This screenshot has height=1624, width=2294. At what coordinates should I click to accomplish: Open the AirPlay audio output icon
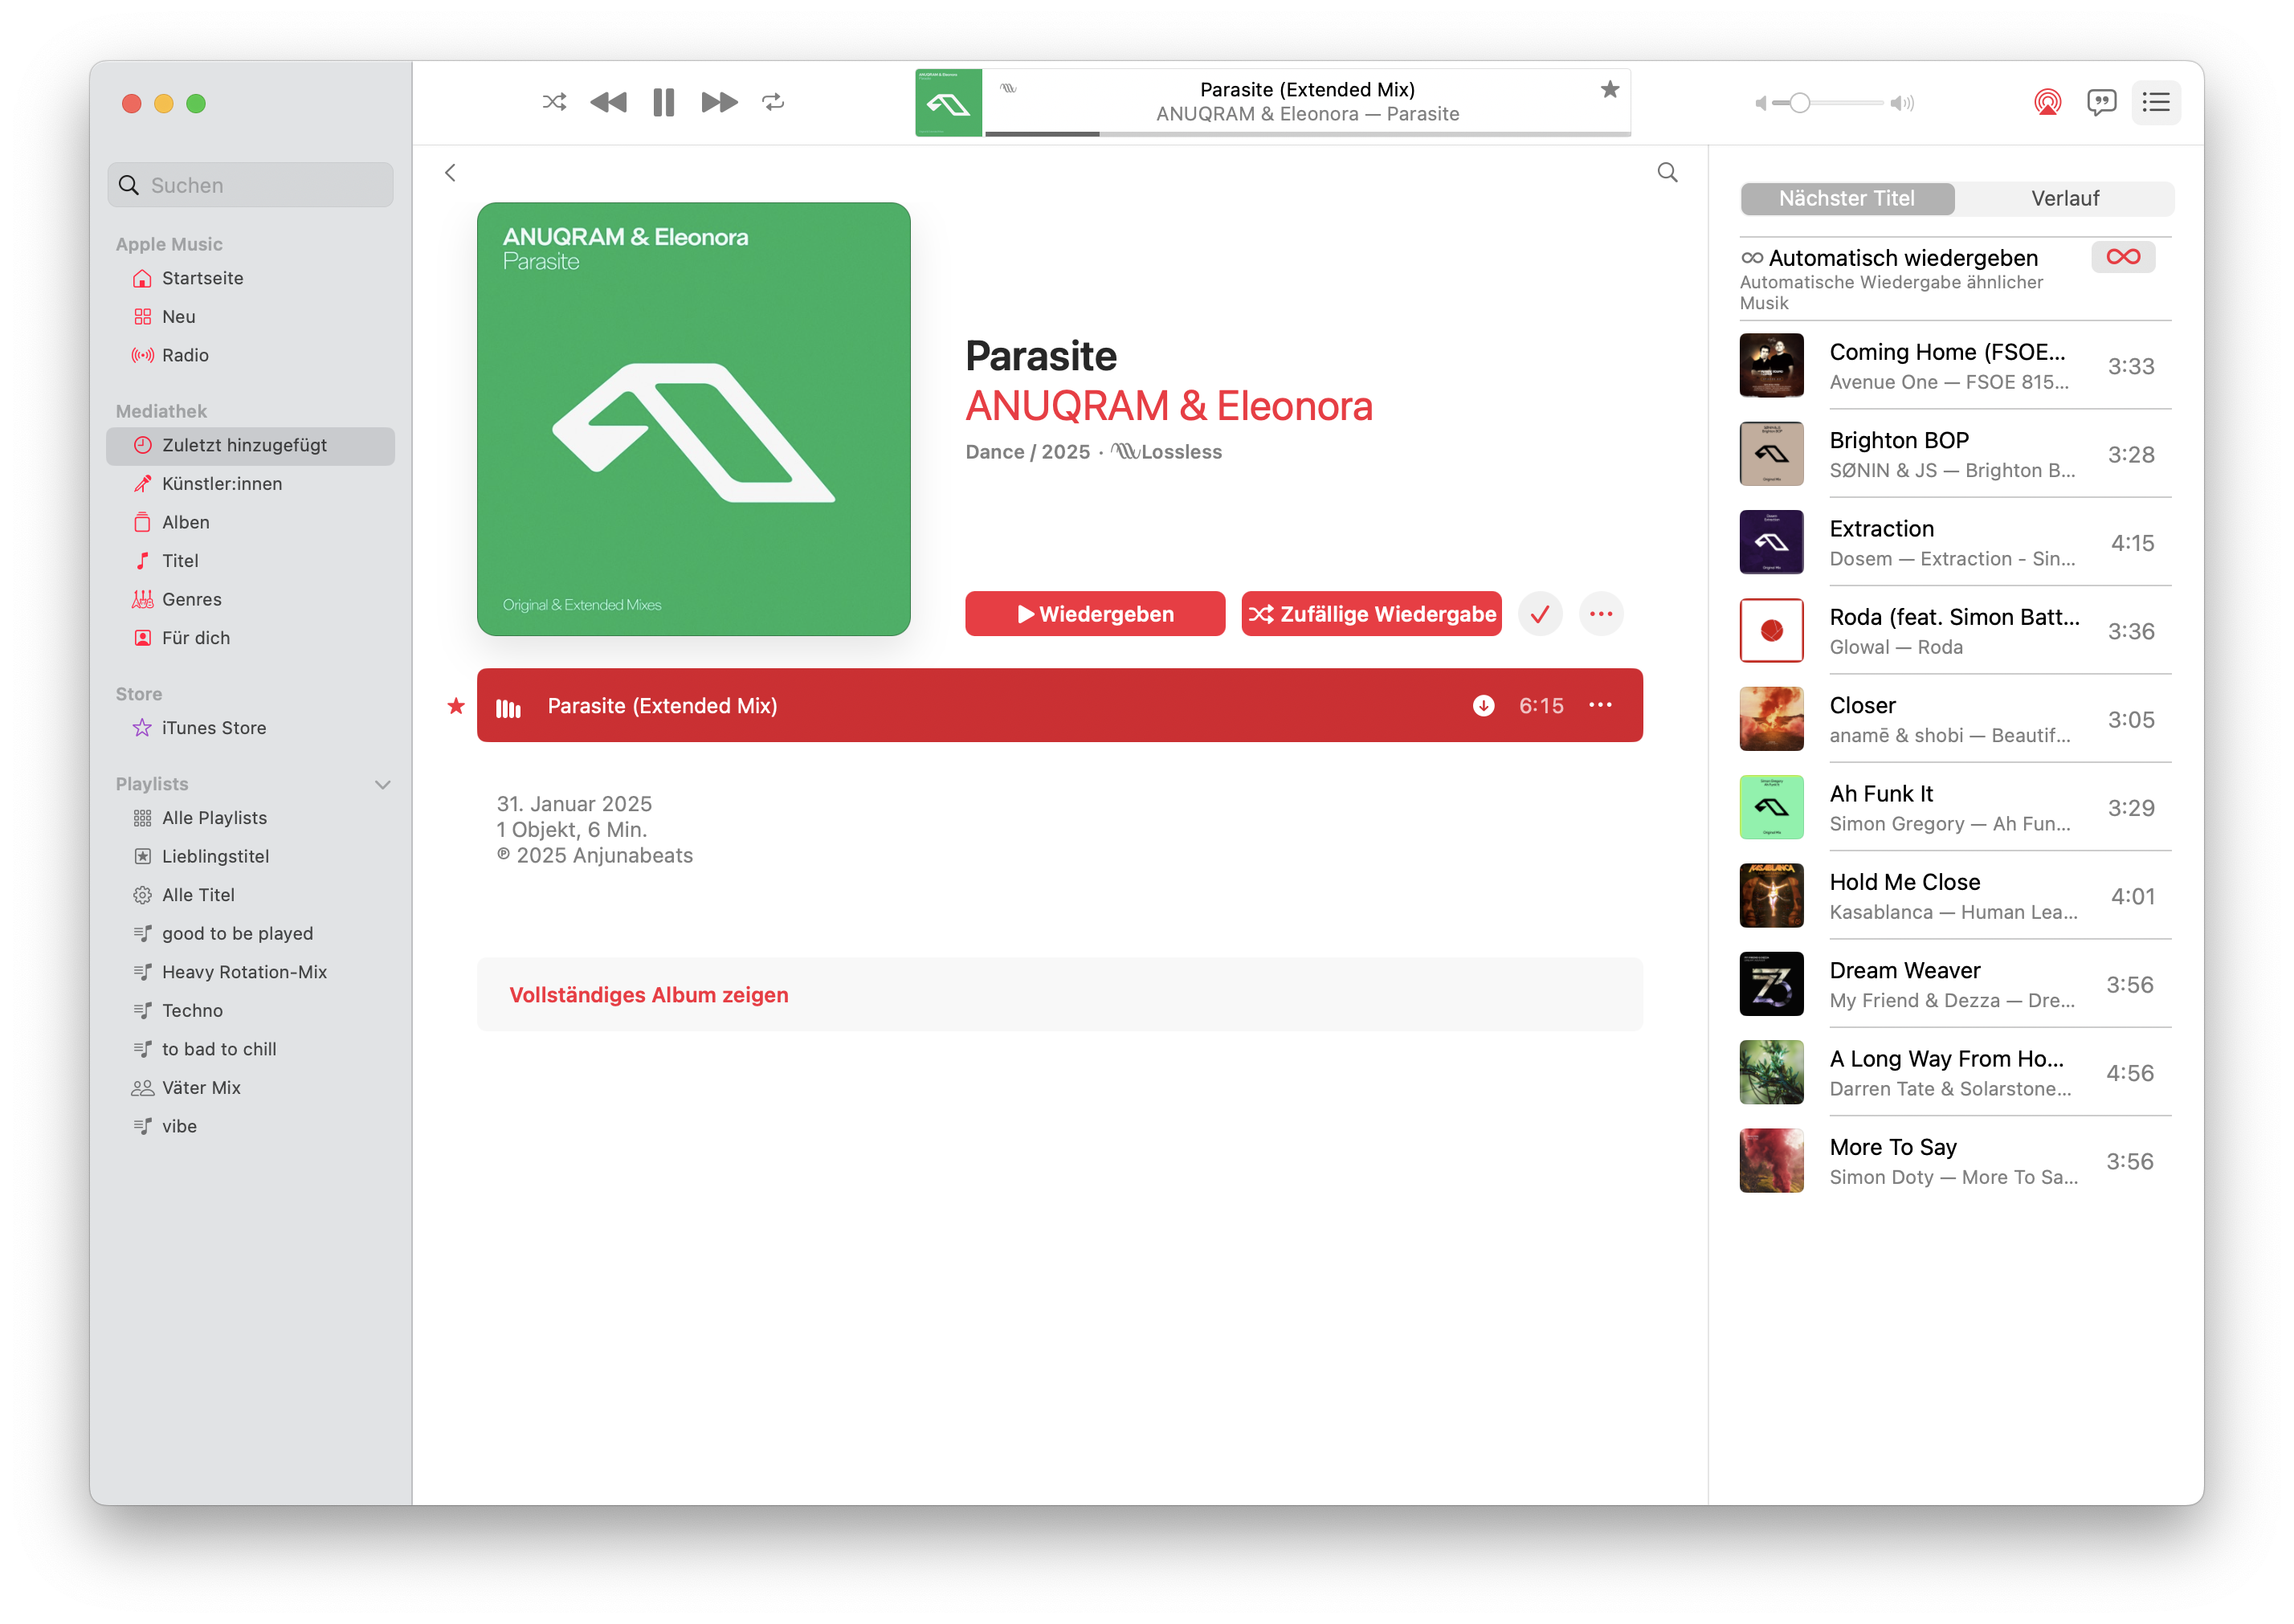click(x=2047, y=102)
